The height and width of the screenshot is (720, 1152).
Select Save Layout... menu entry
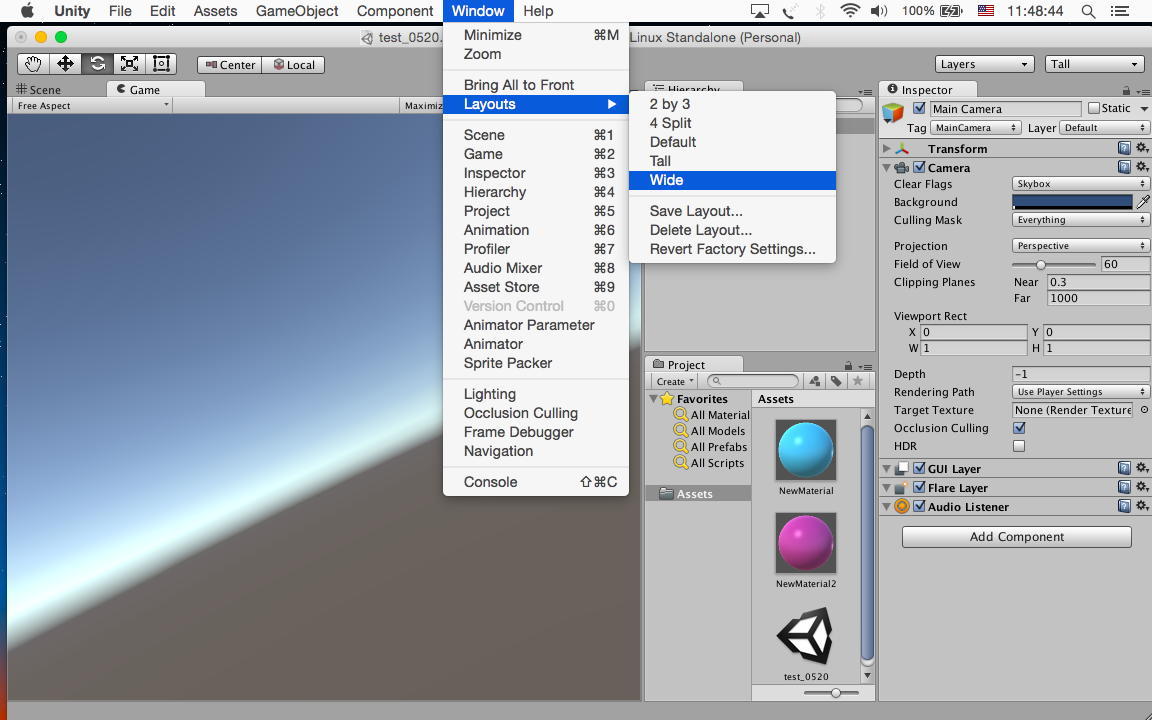732,211
